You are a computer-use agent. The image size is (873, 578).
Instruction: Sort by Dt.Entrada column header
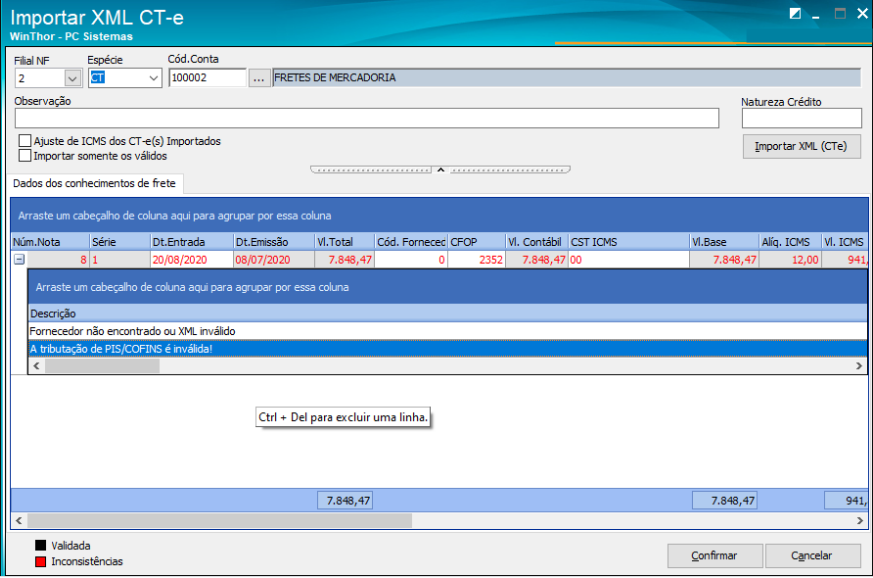coord(192,242)
